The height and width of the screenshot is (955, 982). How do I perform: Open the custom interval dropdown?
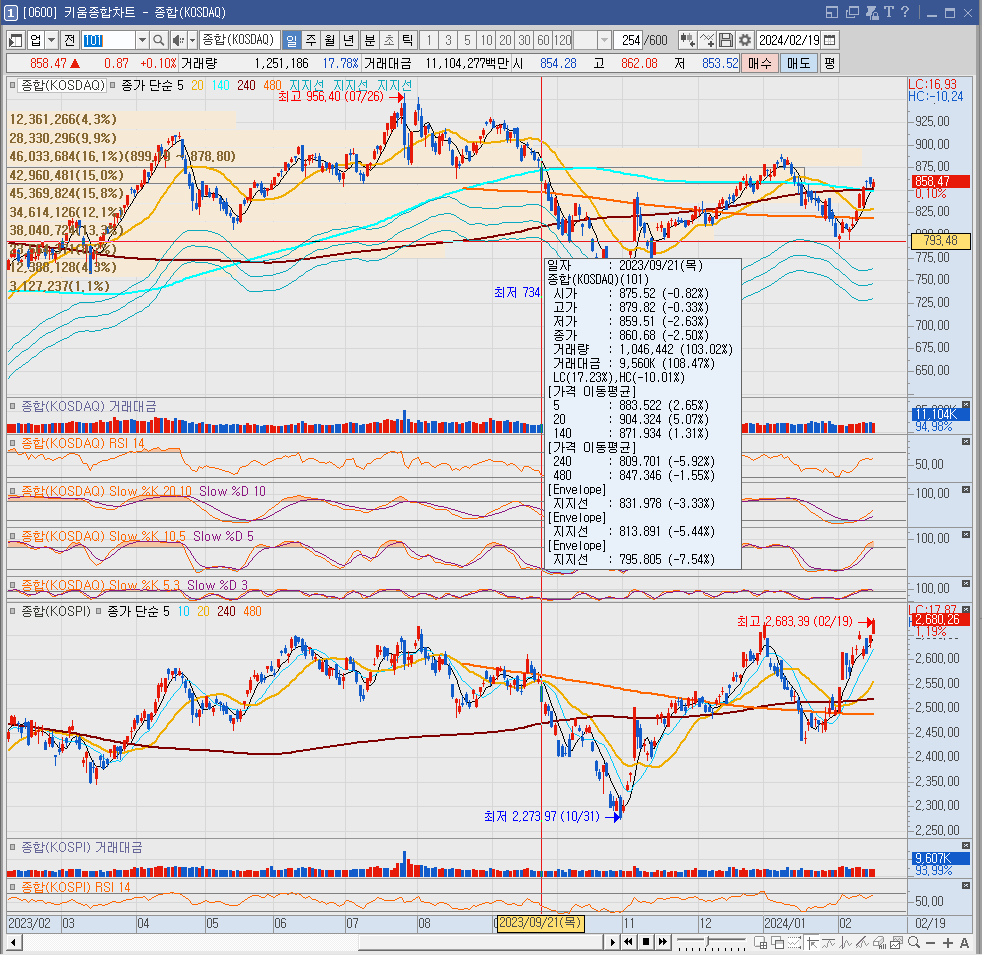click(604, 41)
